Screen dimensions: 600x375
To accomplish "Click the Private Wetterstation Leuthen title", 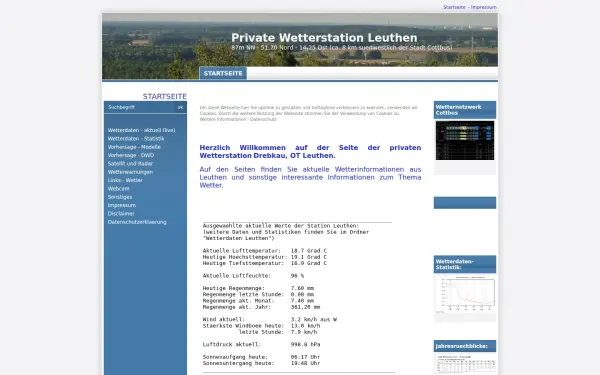I will (x=324, y=38).
